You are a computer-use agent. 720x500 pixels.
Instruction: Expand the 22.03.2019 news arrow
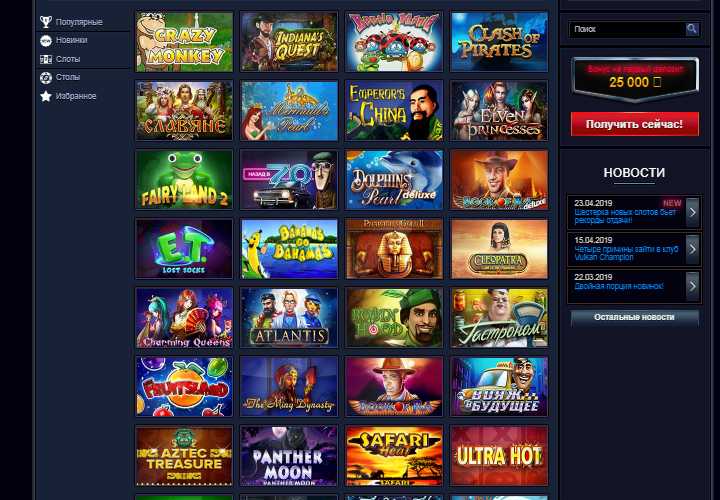click(692, 286)
